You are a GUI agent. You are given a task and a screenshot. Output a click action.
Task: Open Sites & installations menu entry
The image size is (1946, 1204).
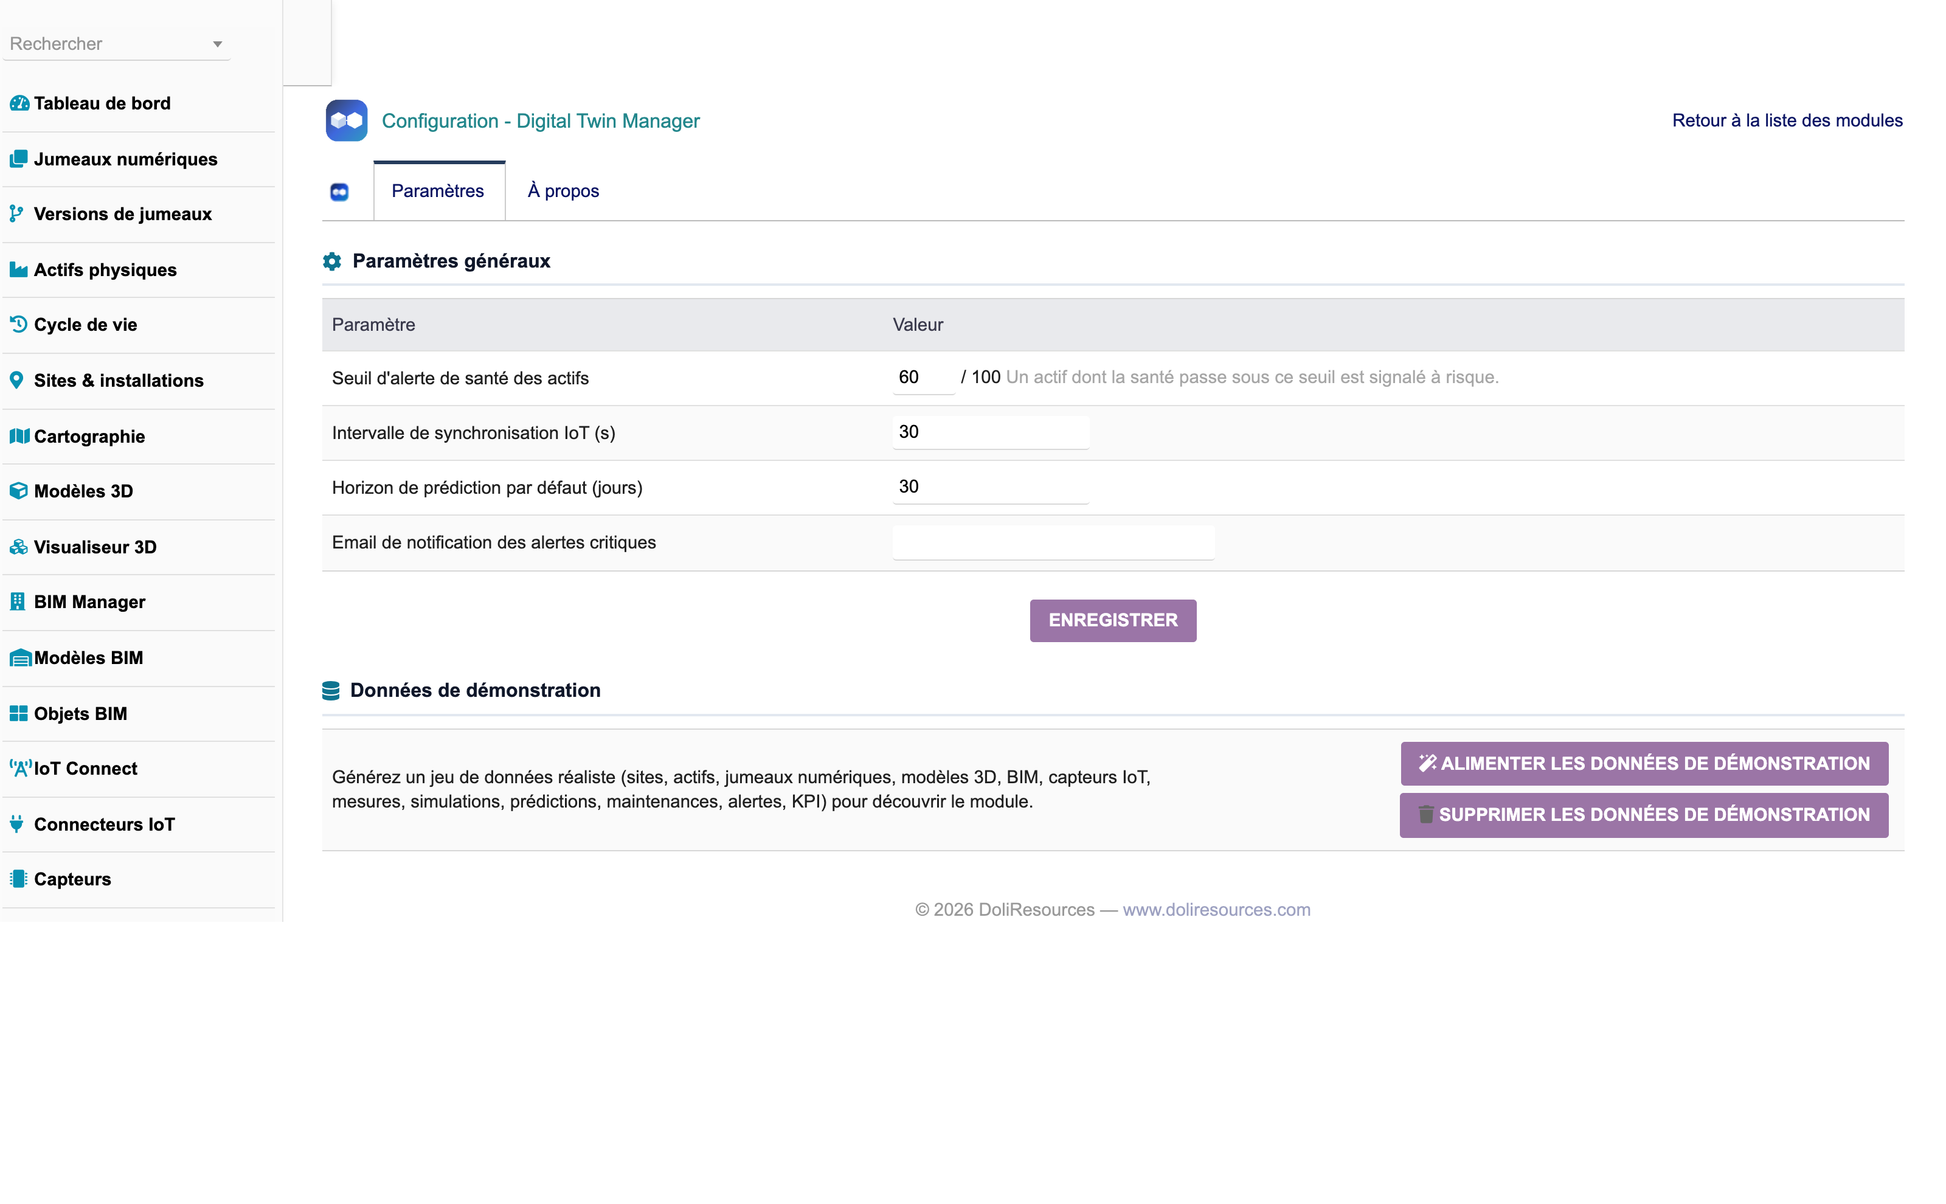[x=119, y=380]
